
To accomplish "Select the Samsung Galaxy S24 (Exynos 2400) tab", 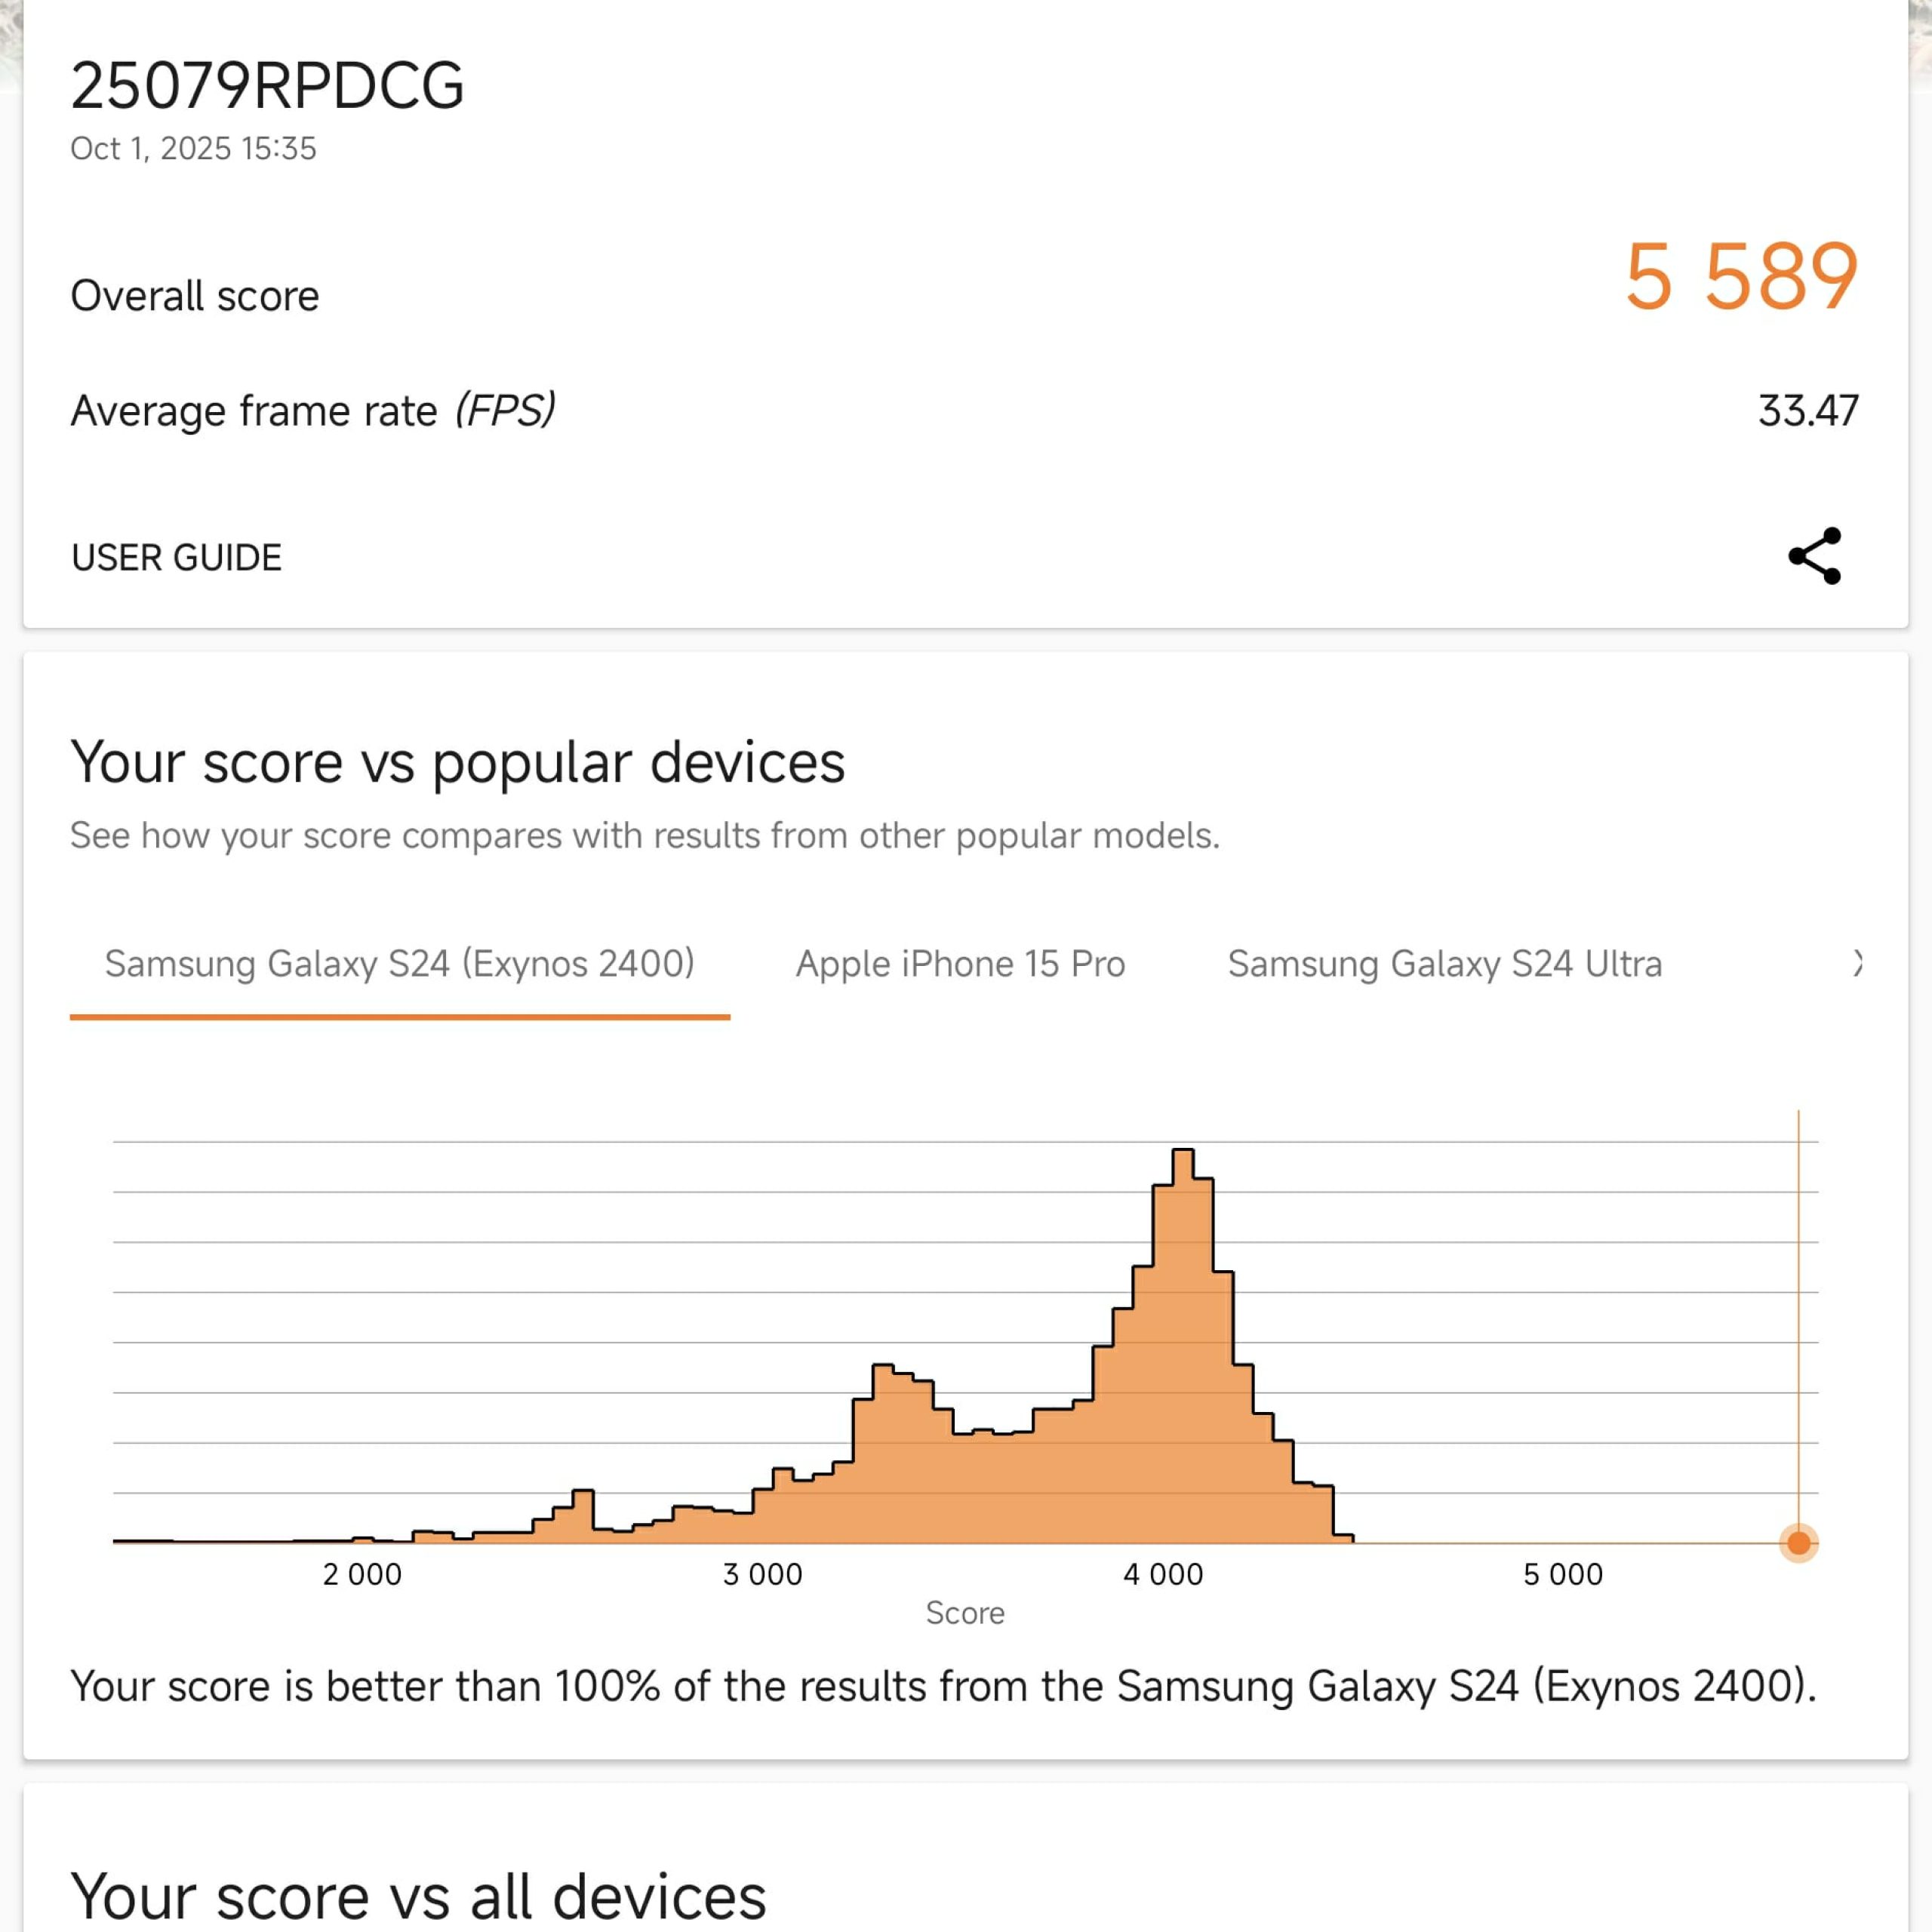I will [400, 964].
